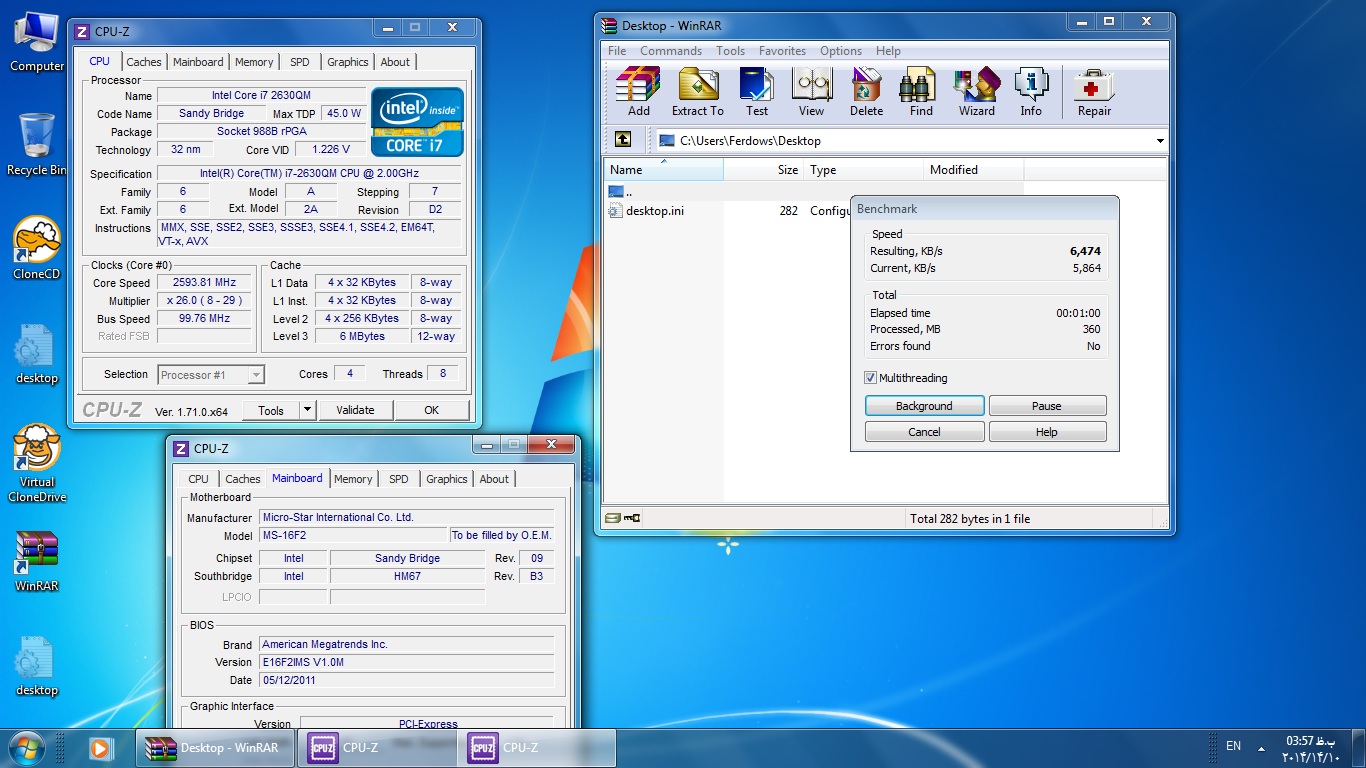Click the Resulting KB/s value 6,474
Viewport: 1366px width, 768px height.
[1085, 252]
